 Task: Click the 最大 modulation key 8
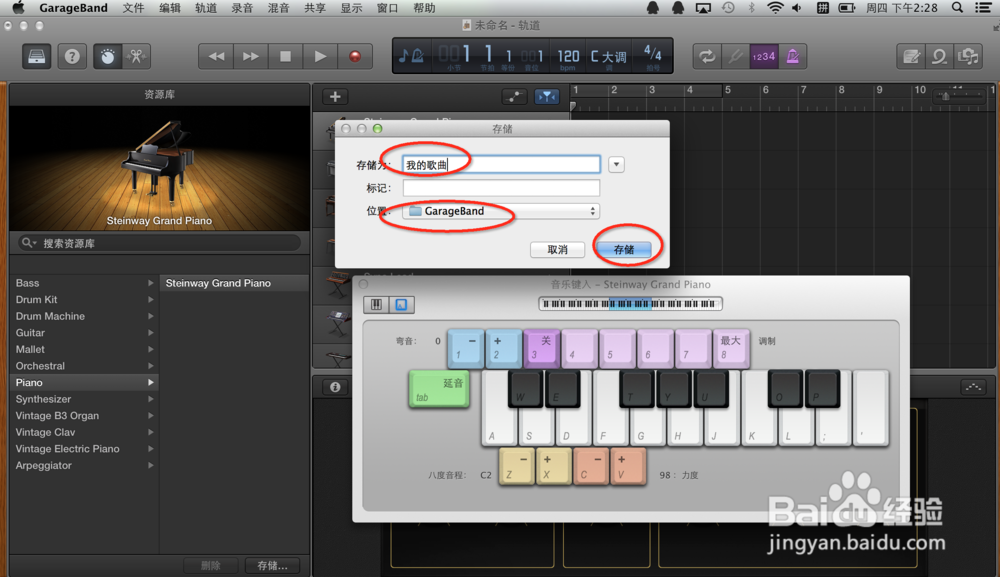[730, 348]
